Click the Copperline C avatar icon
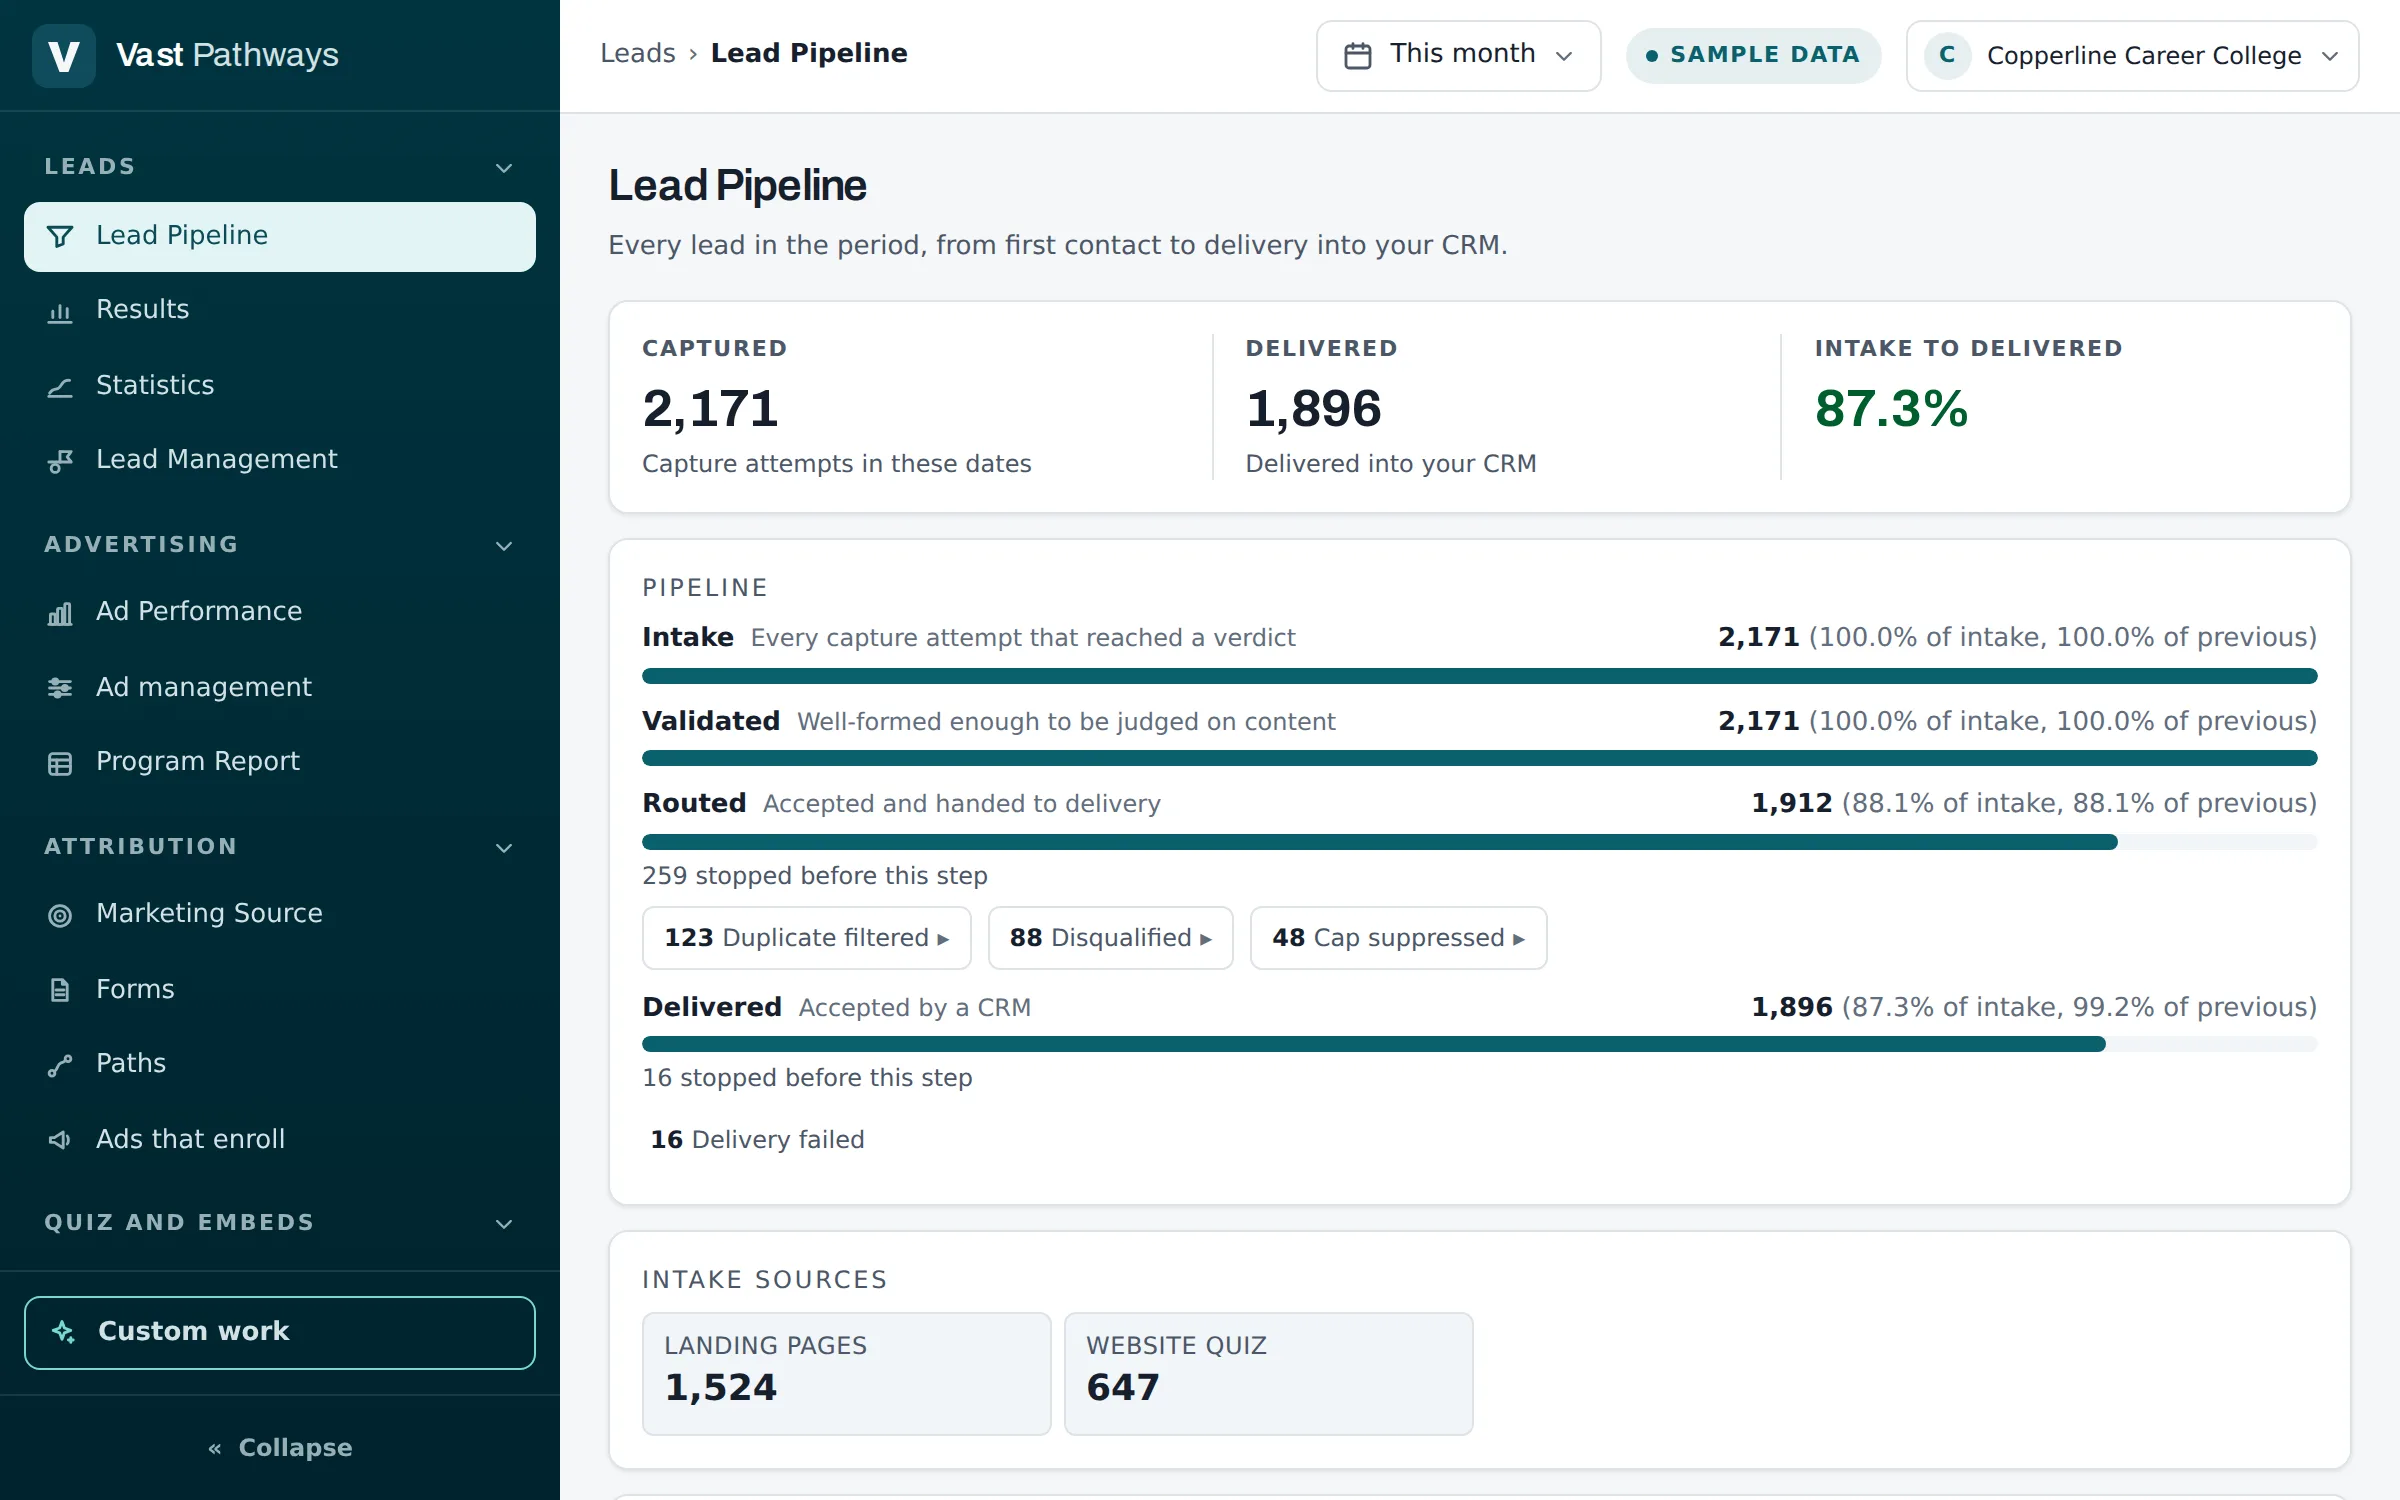 point(1947,55)
